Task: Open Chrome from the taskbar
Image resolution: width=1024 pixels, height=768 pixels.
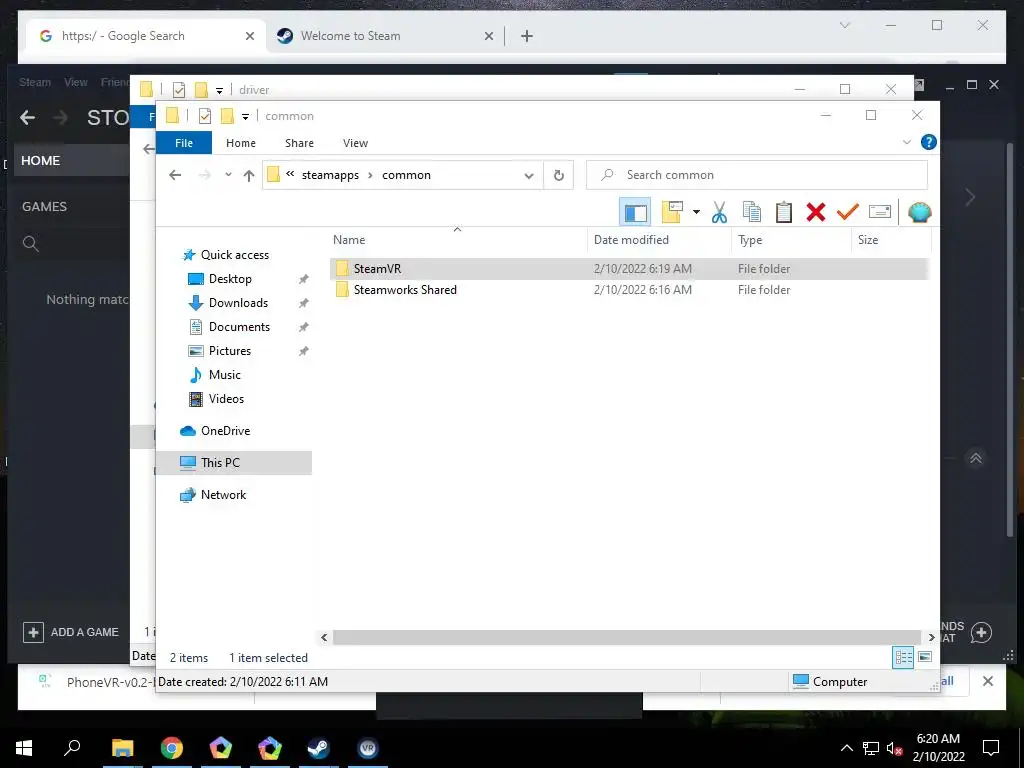Action: pyautogui.click(x=172, y=748)
